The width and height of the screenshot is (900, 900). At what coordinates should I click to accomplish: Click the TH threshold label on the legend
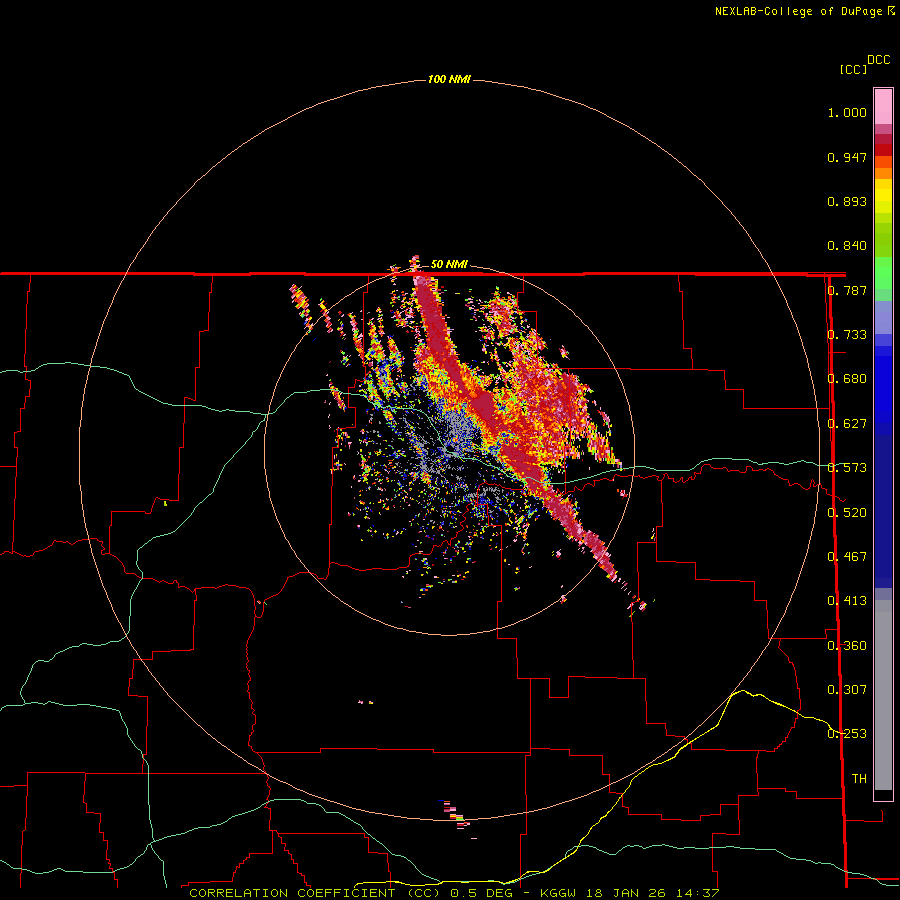point(859,779)
